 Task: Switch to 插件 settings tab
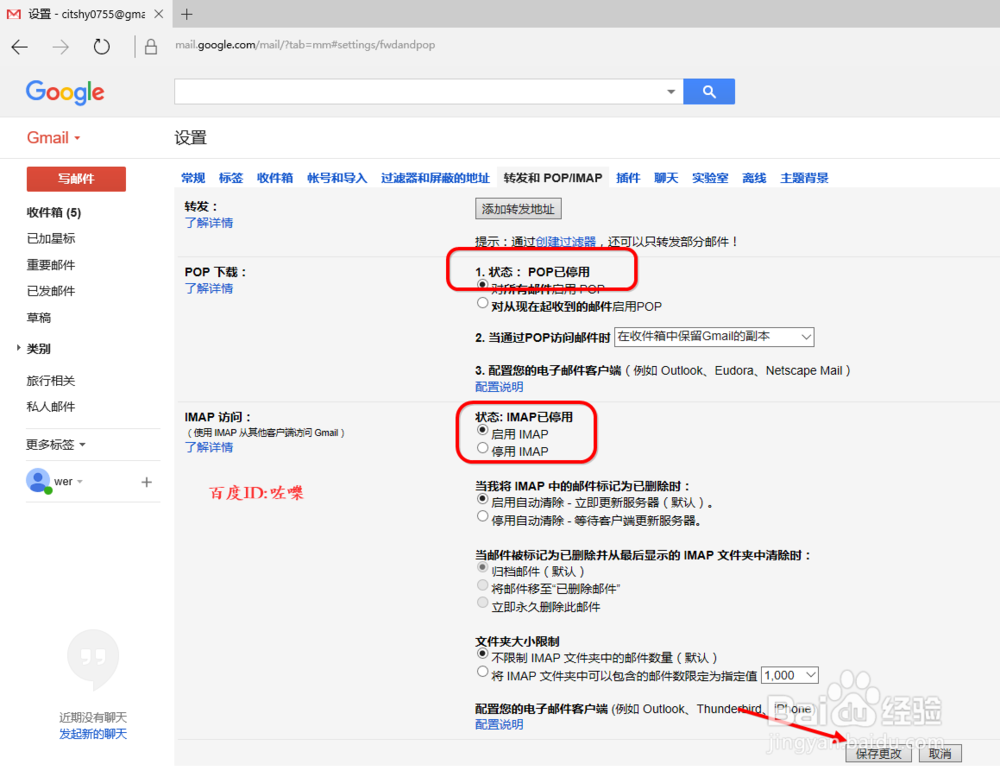tap(628, 178)
